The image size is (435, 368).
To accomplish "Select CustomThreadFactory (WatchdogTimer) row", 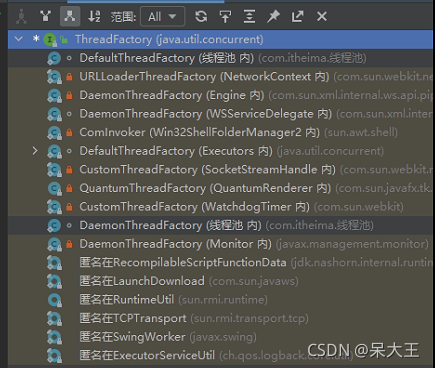I will click(x=221, y=207).
